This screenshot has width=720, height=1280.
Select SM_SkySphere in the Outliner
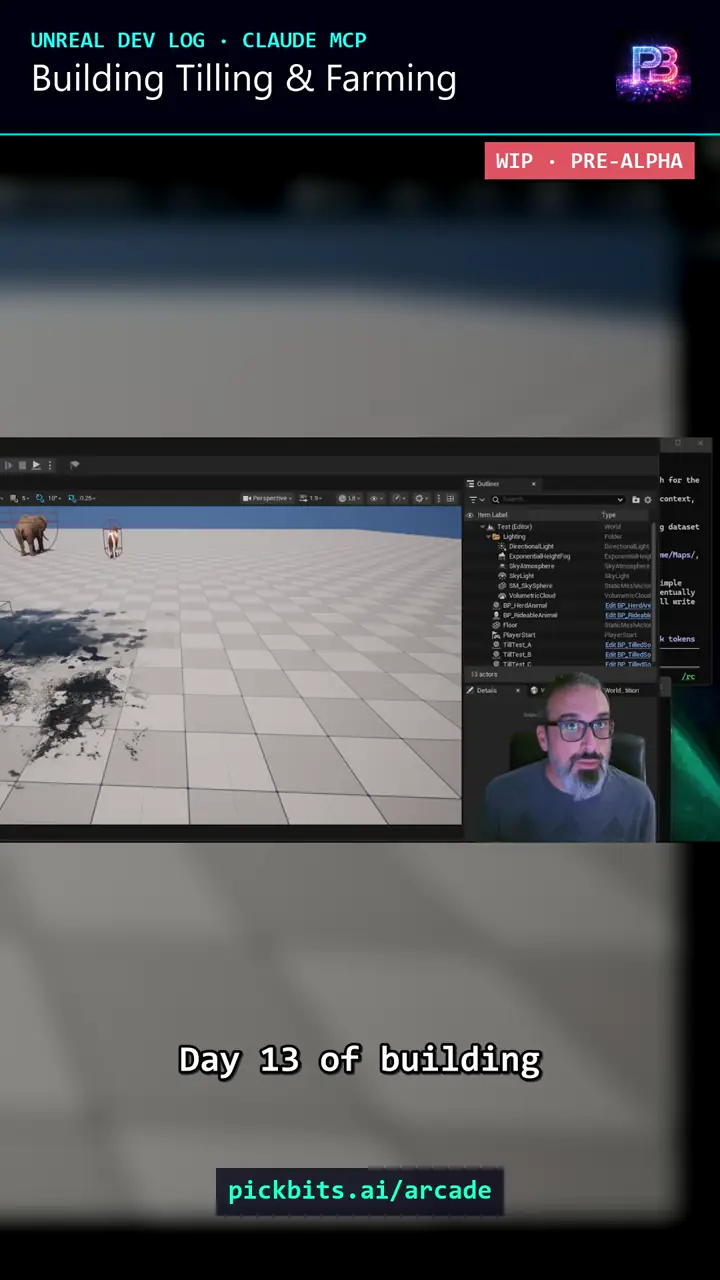[530, 586]
